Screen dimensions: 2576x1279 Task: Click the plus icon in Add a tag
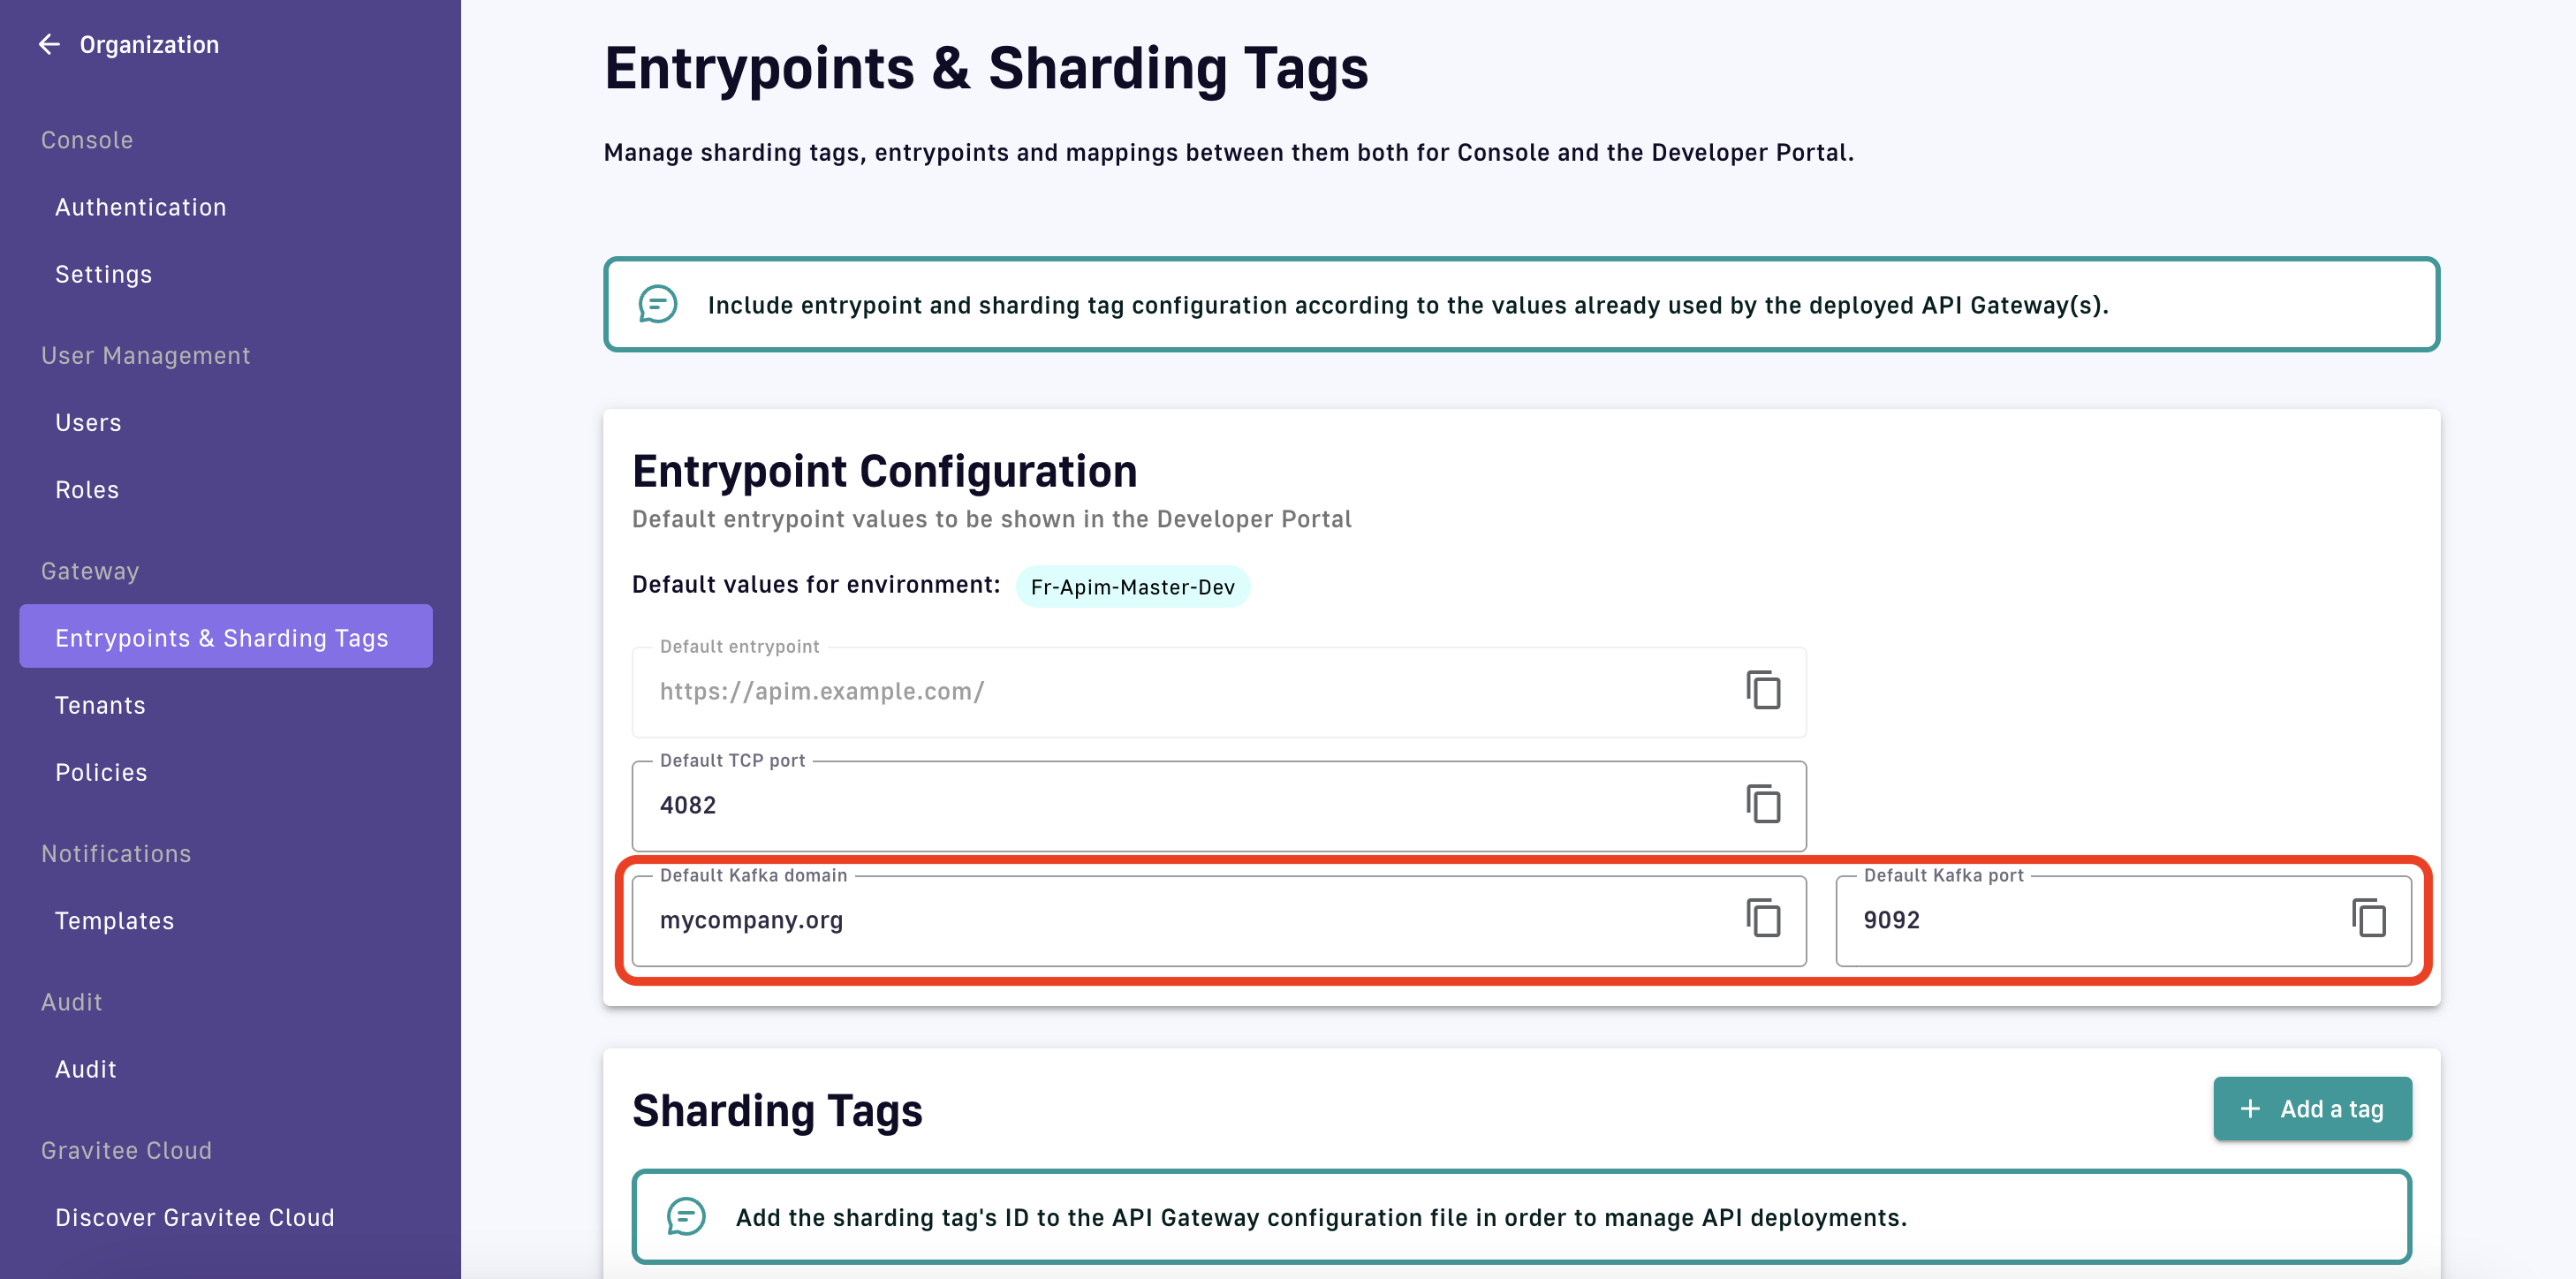(2250, 1109)
